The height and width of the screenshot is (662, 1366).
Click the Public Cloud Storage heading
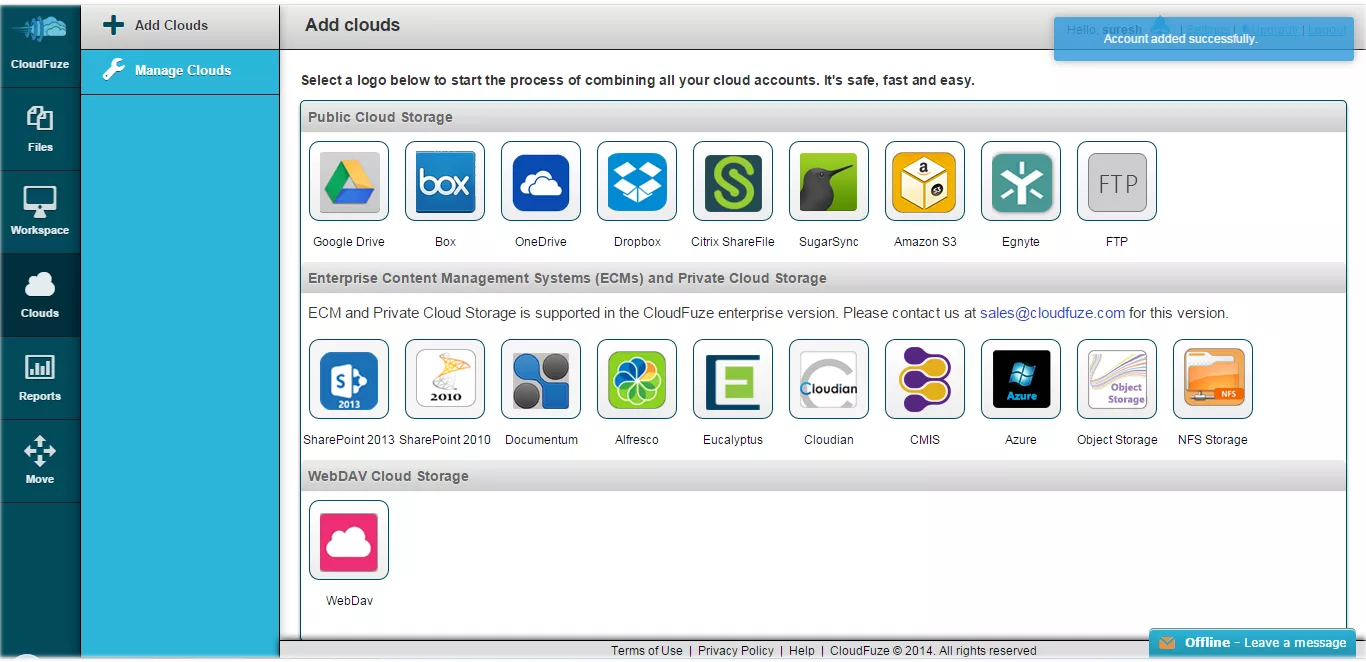point(380,117)
